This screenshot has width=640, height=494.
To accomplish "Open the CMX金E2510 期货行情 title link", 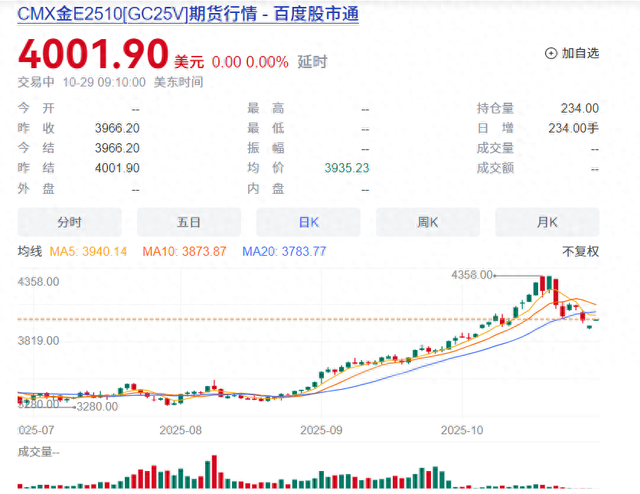I will click(x=188, y=14).
